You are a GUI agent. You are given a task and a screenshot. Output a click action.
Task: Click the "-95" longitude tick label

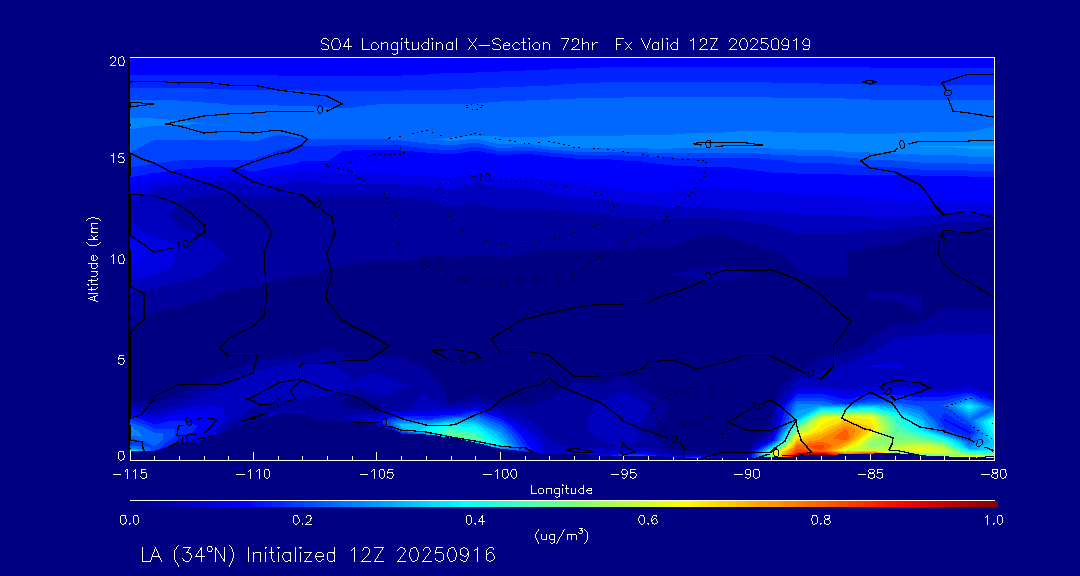(623, 475)
